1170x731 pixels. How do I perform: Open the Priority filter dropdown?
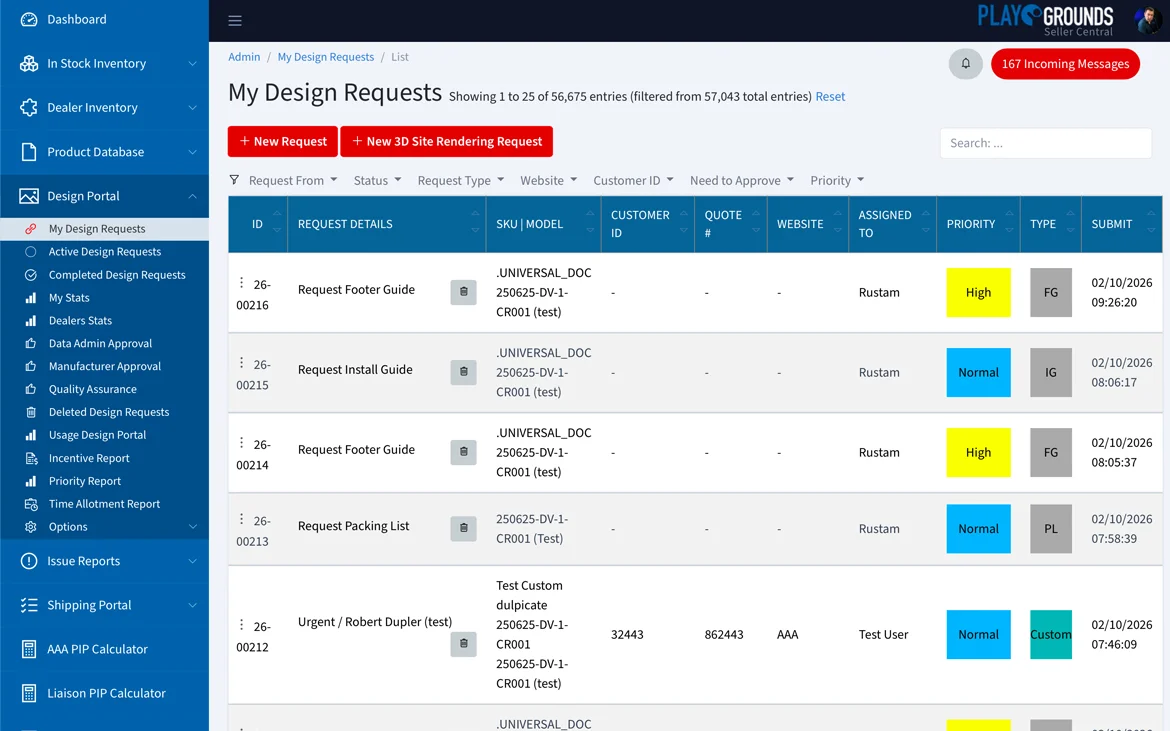point(835,180)
